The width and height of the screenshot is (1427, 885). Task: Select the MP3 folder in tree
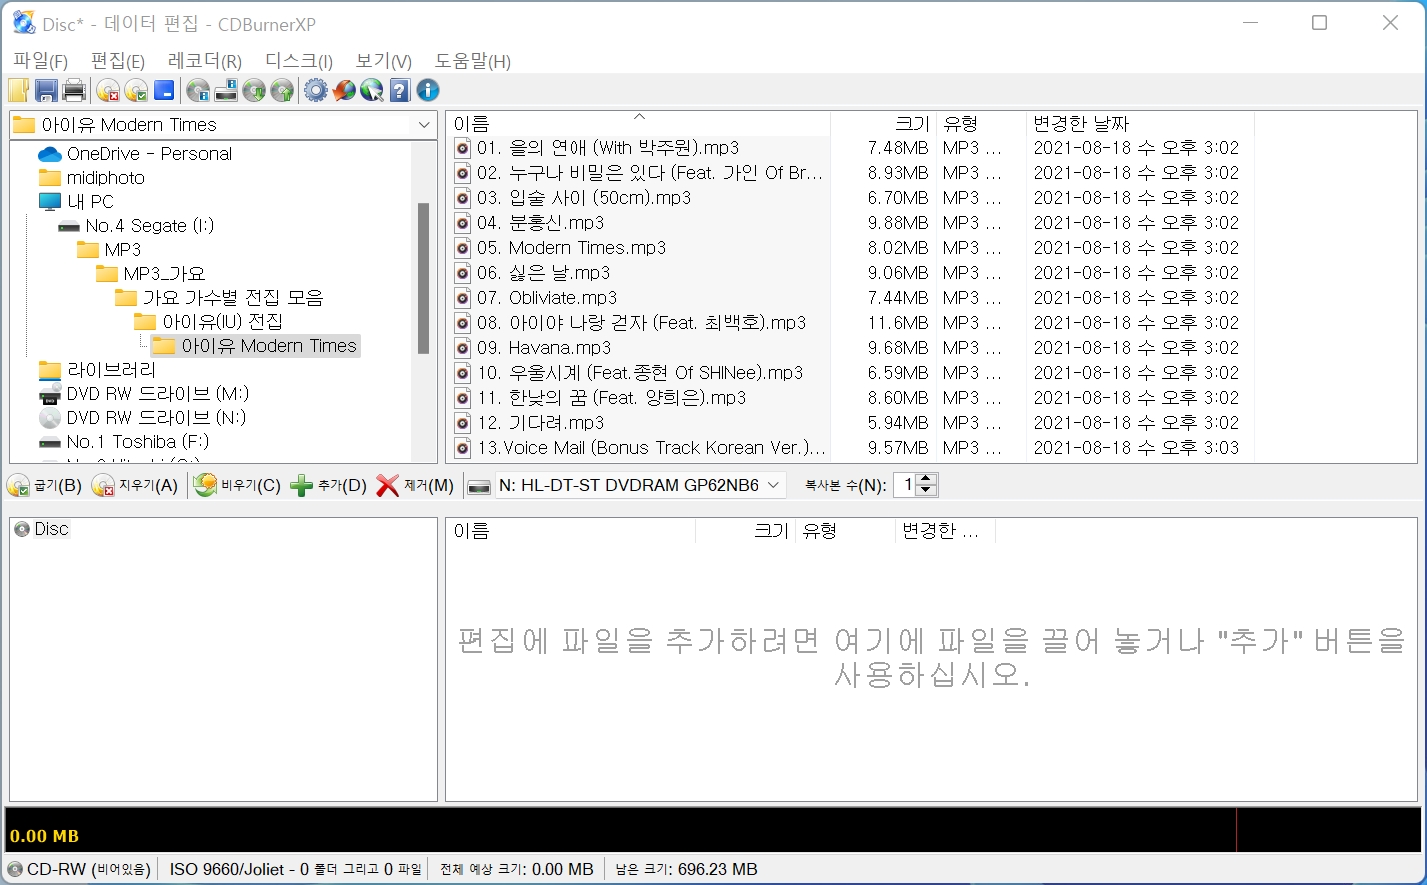pos(122,250)
